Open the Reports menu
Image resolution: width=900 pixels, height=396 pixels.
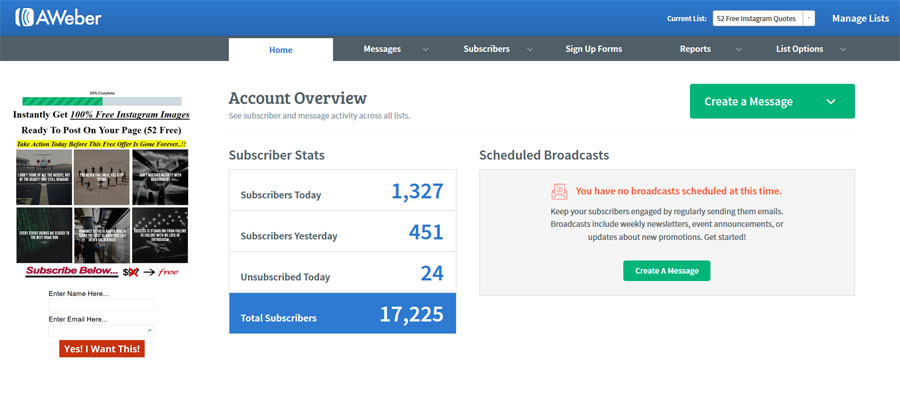pyautogui.click(x=695, y=49)
